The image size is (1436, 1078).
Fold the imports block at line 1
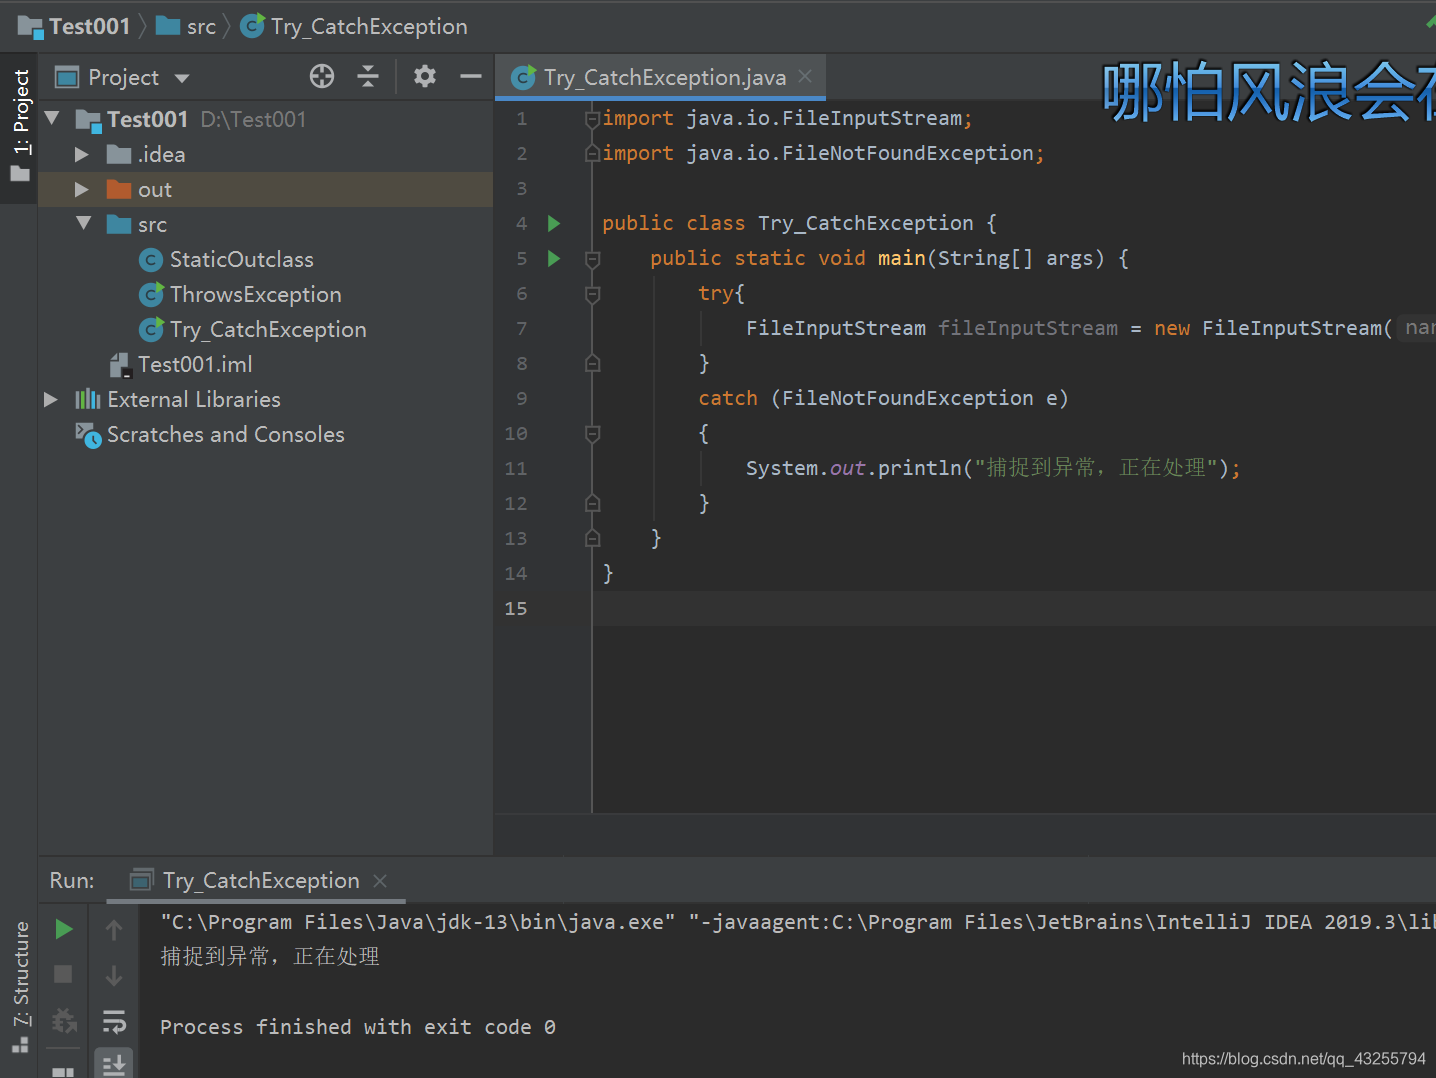592,119
